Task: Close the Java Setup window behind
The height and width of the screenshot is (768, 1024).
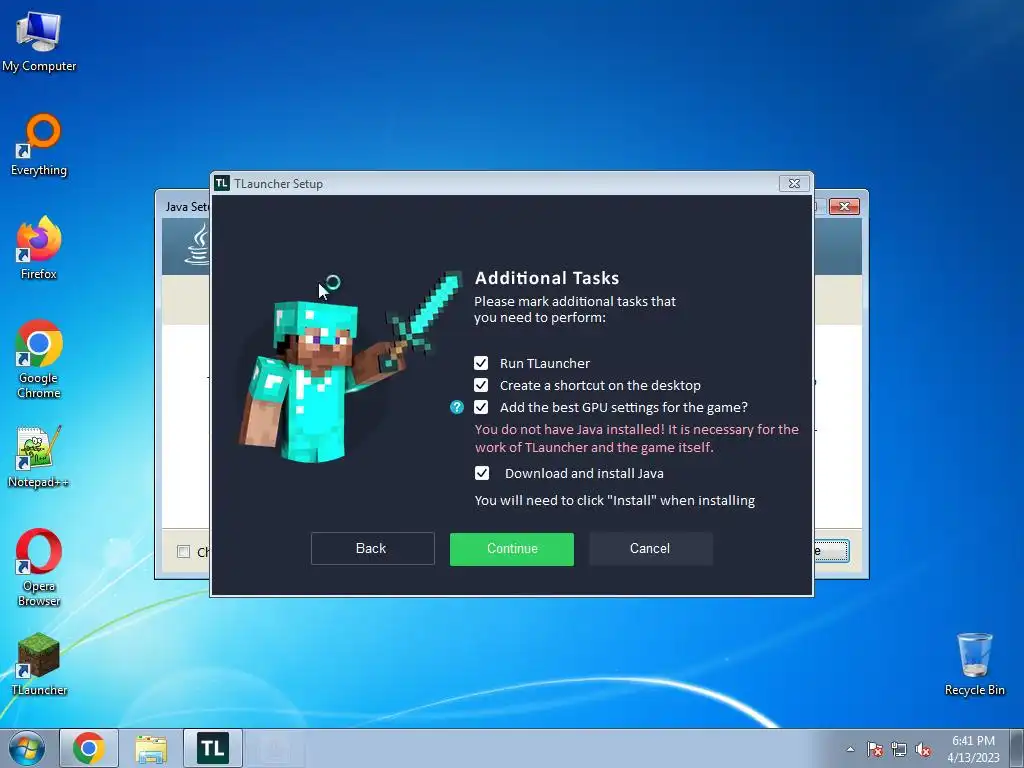Action: [844, 206]
